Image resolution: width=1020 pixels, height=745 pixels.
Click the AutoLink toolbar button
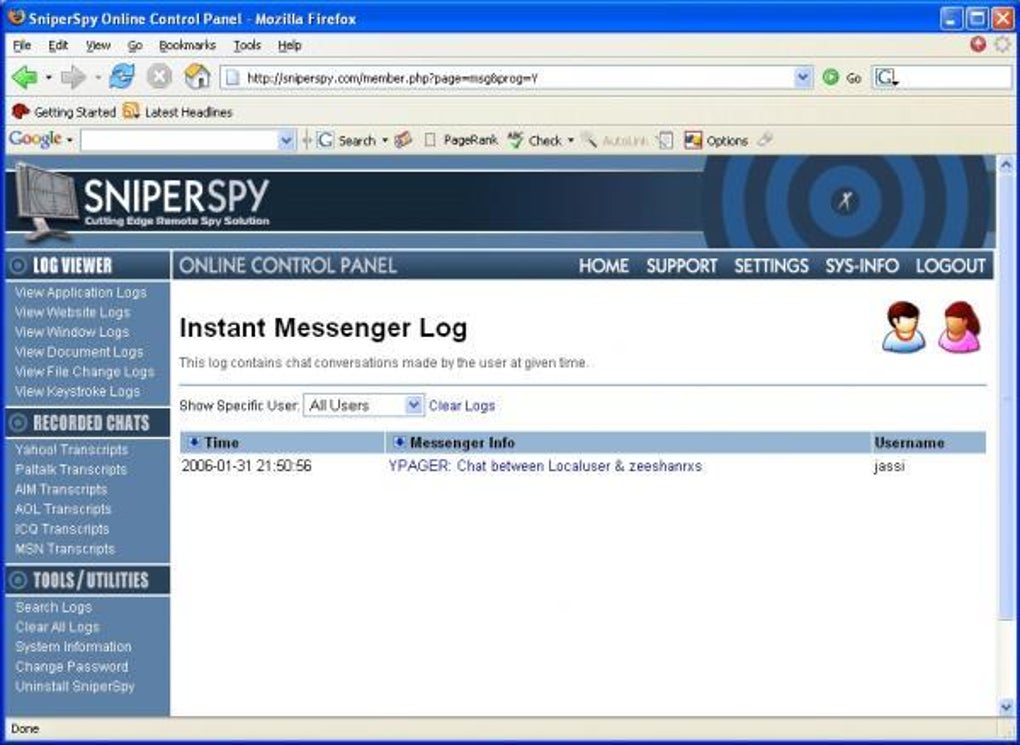(613, 141)
